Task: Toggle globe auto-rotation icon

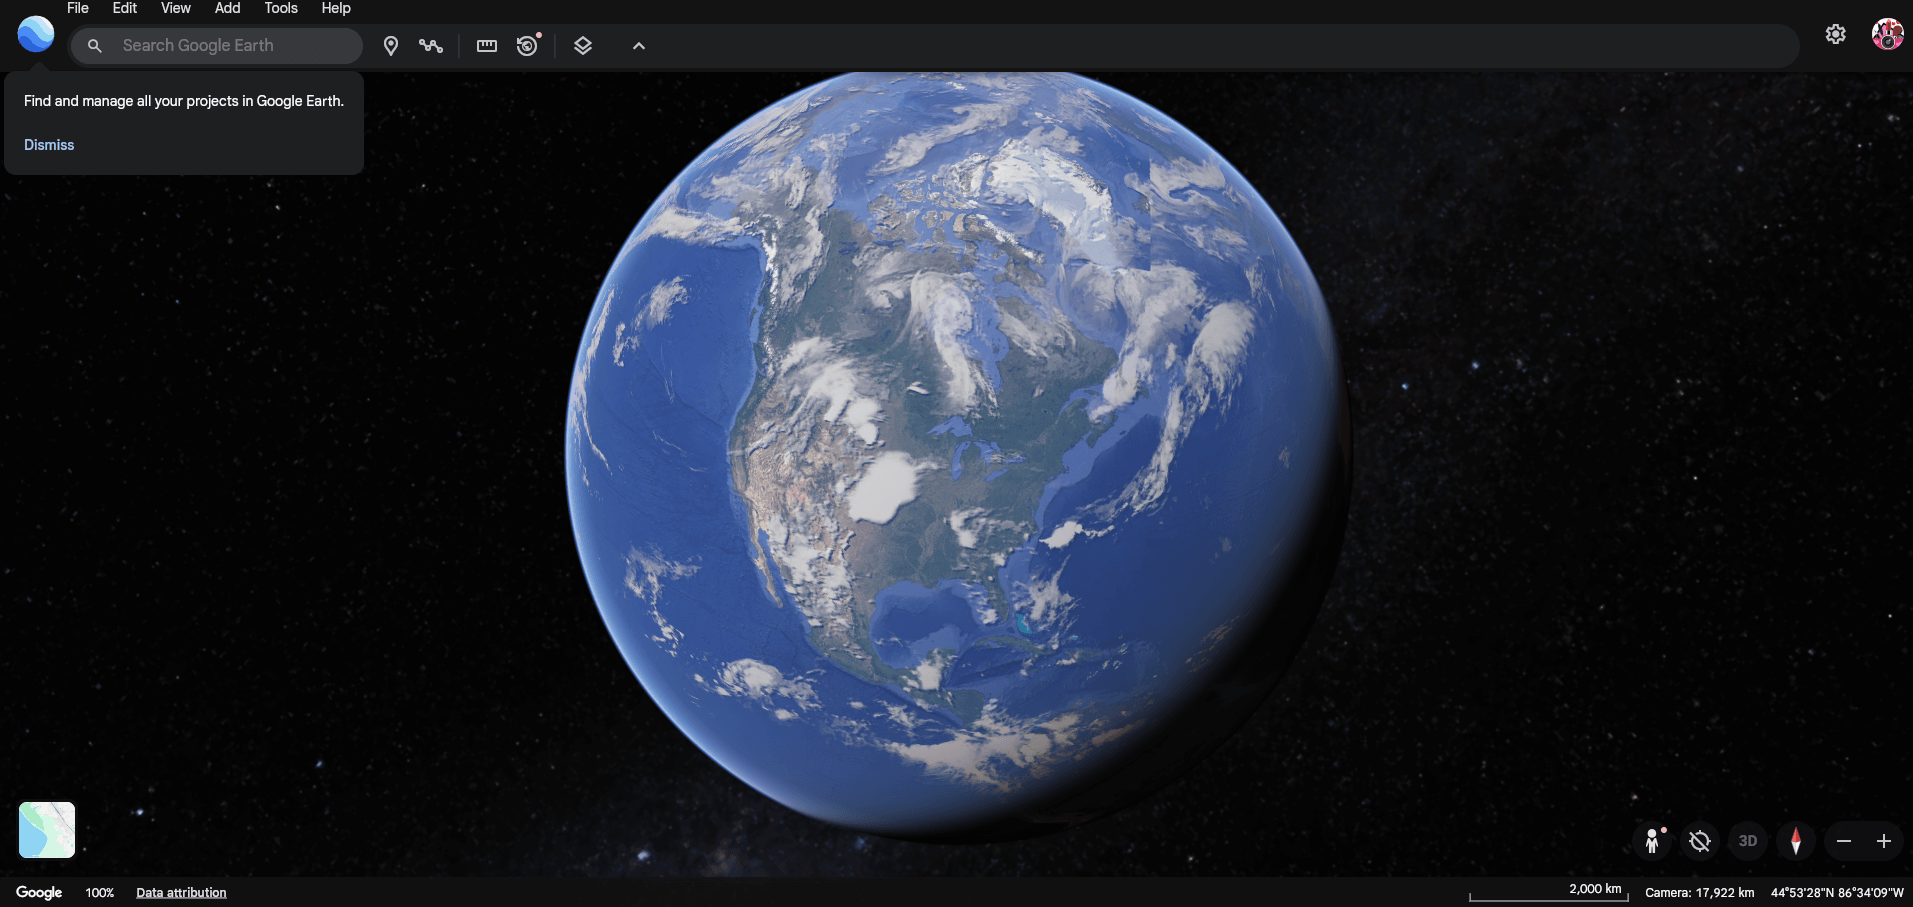Action: [1700, 841]
